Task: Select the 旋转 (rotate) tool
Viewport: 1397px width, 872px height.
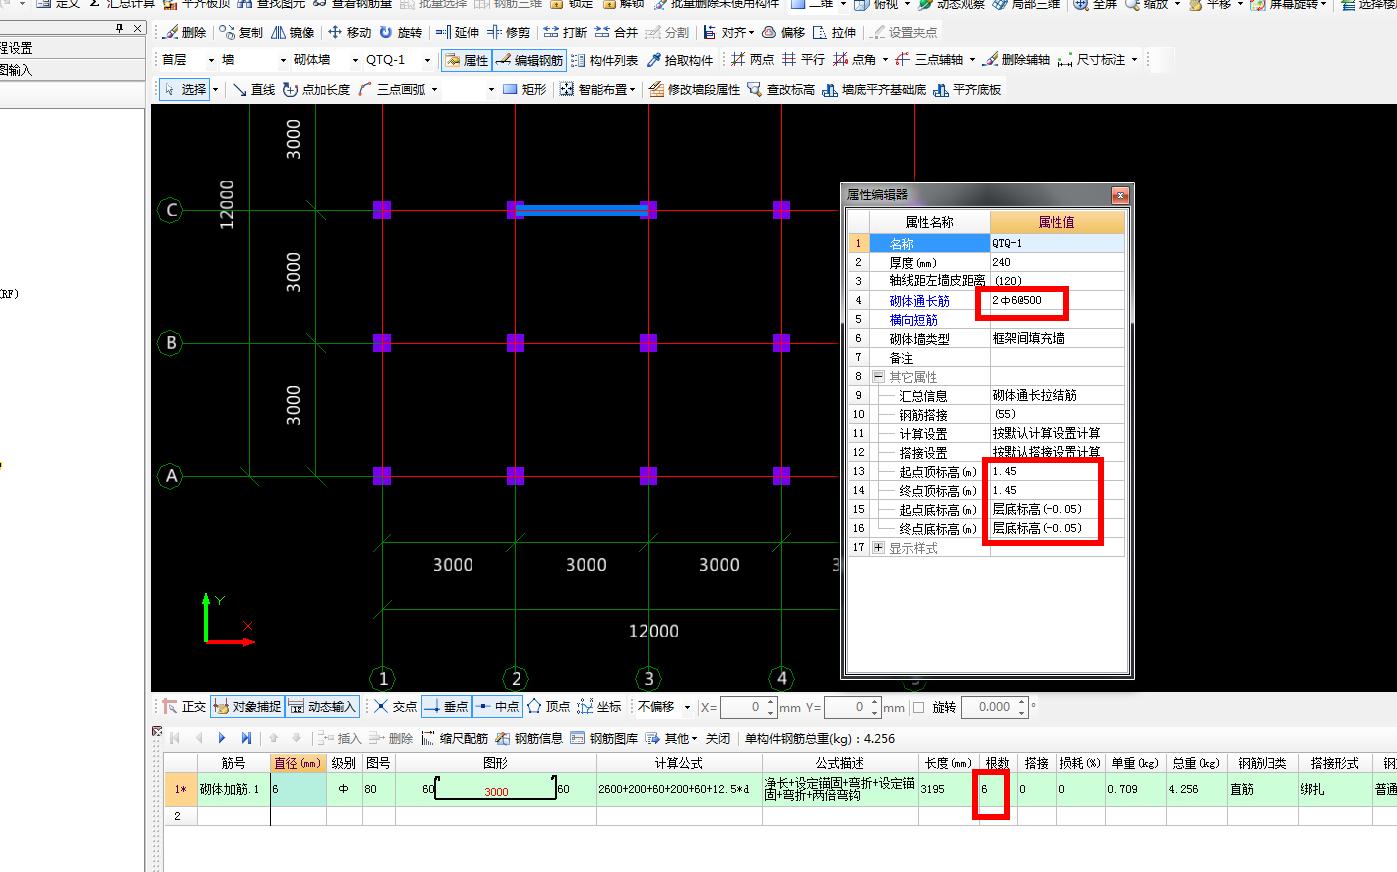Action: pos(400,32)
